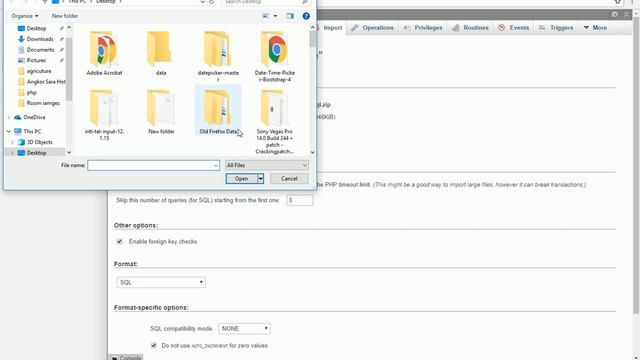Image resolution: width=640 pixels, height=360 pixels.
Task: Open the agricuture folder in sidebar
Action: (x=39, y=71)
